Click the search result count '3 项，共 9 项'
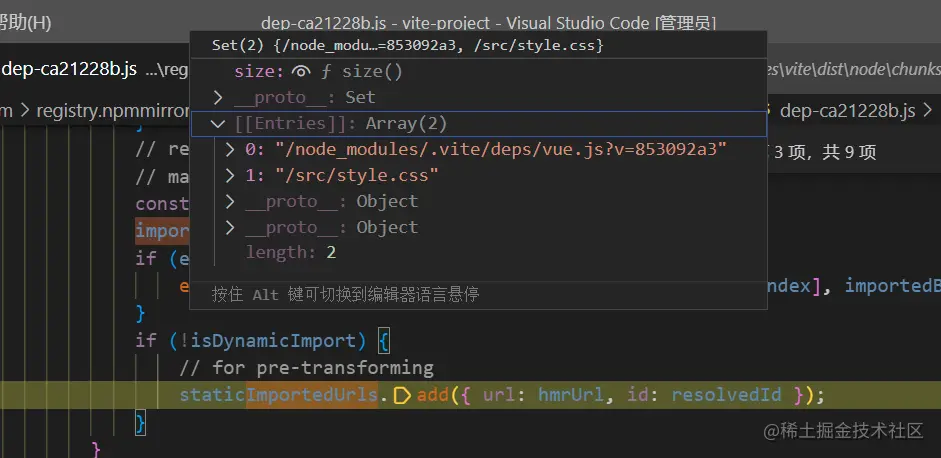The width and height of the screenshot is (941, 458). (825, 152)
